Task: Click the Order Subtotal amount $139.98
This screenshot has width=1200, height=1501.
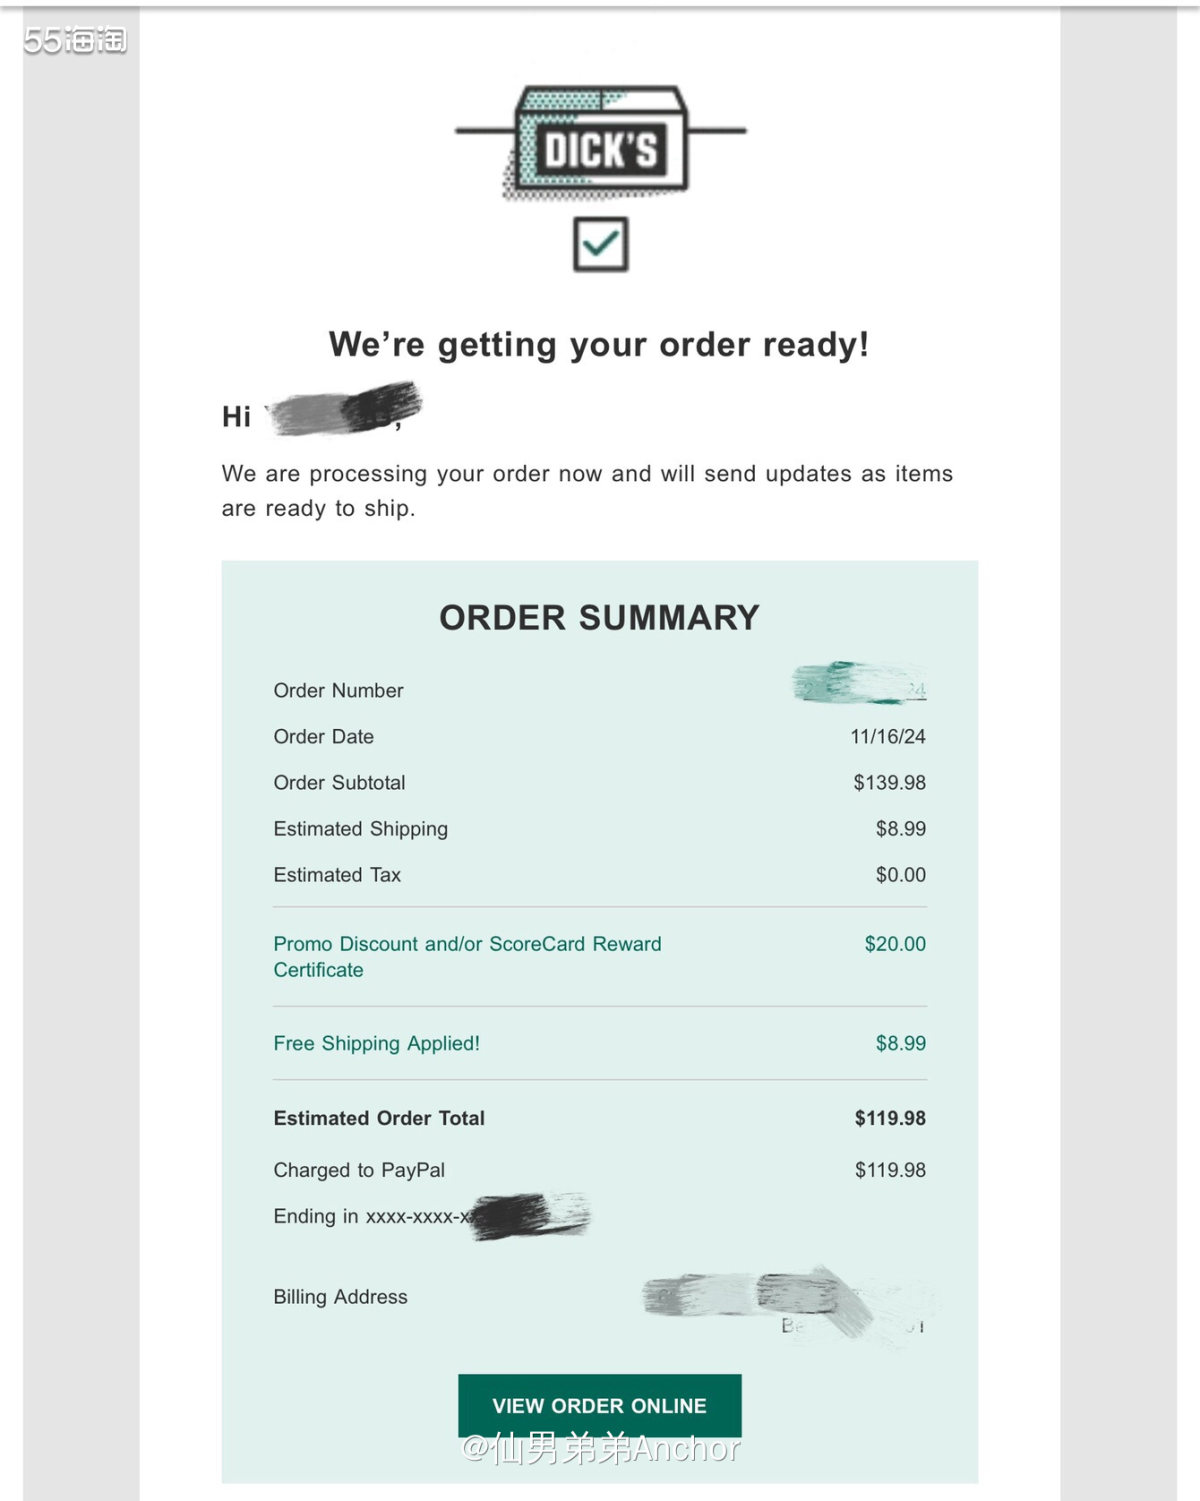Action: pyautogui.click(x=889, y=783)
